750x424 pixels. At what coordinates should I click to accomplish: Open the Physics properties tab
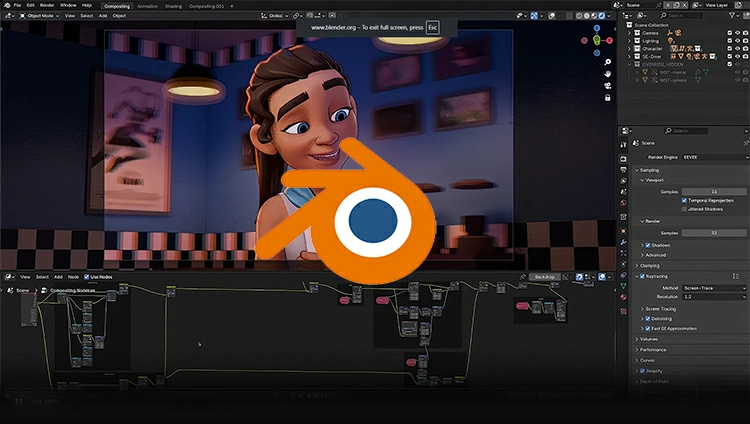623,264
